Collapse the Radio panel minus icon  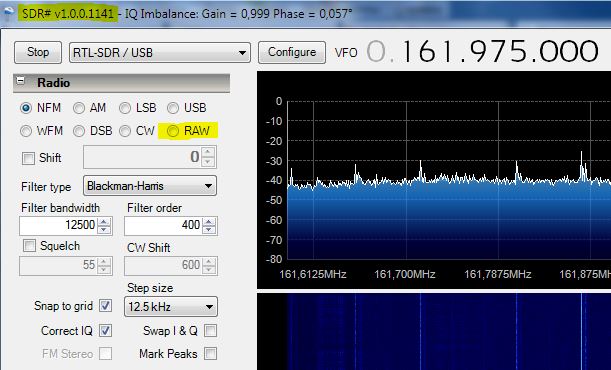point(20,81)
